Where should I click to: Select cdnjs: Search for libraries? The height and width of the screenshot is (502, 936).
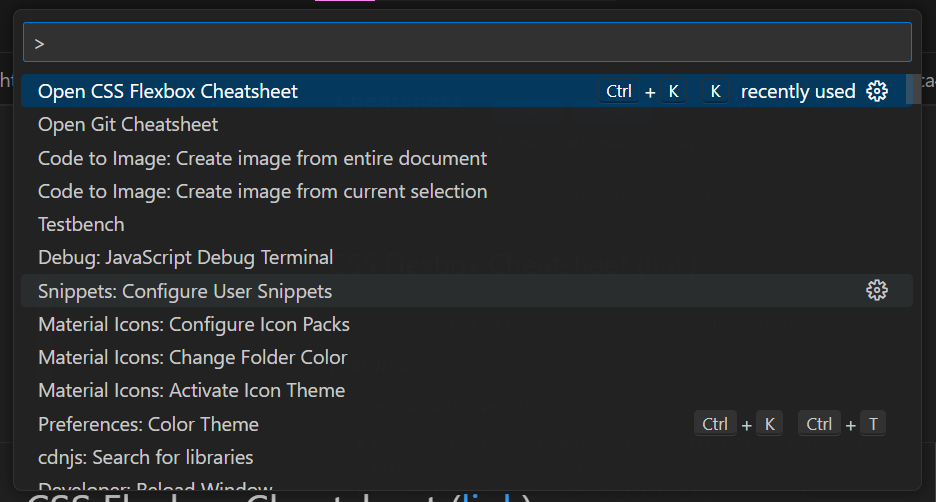[x=145, y=458]
